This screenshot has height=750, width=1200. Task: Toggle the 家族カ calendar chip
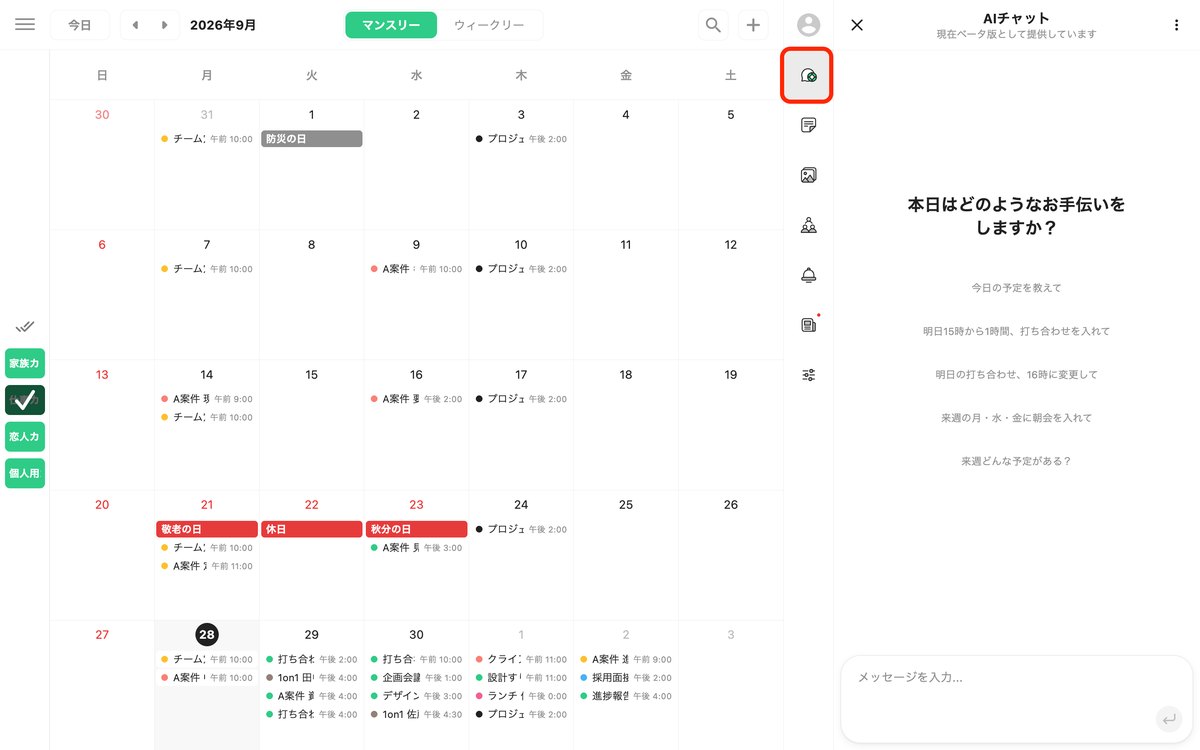click(x=25, y=364)
